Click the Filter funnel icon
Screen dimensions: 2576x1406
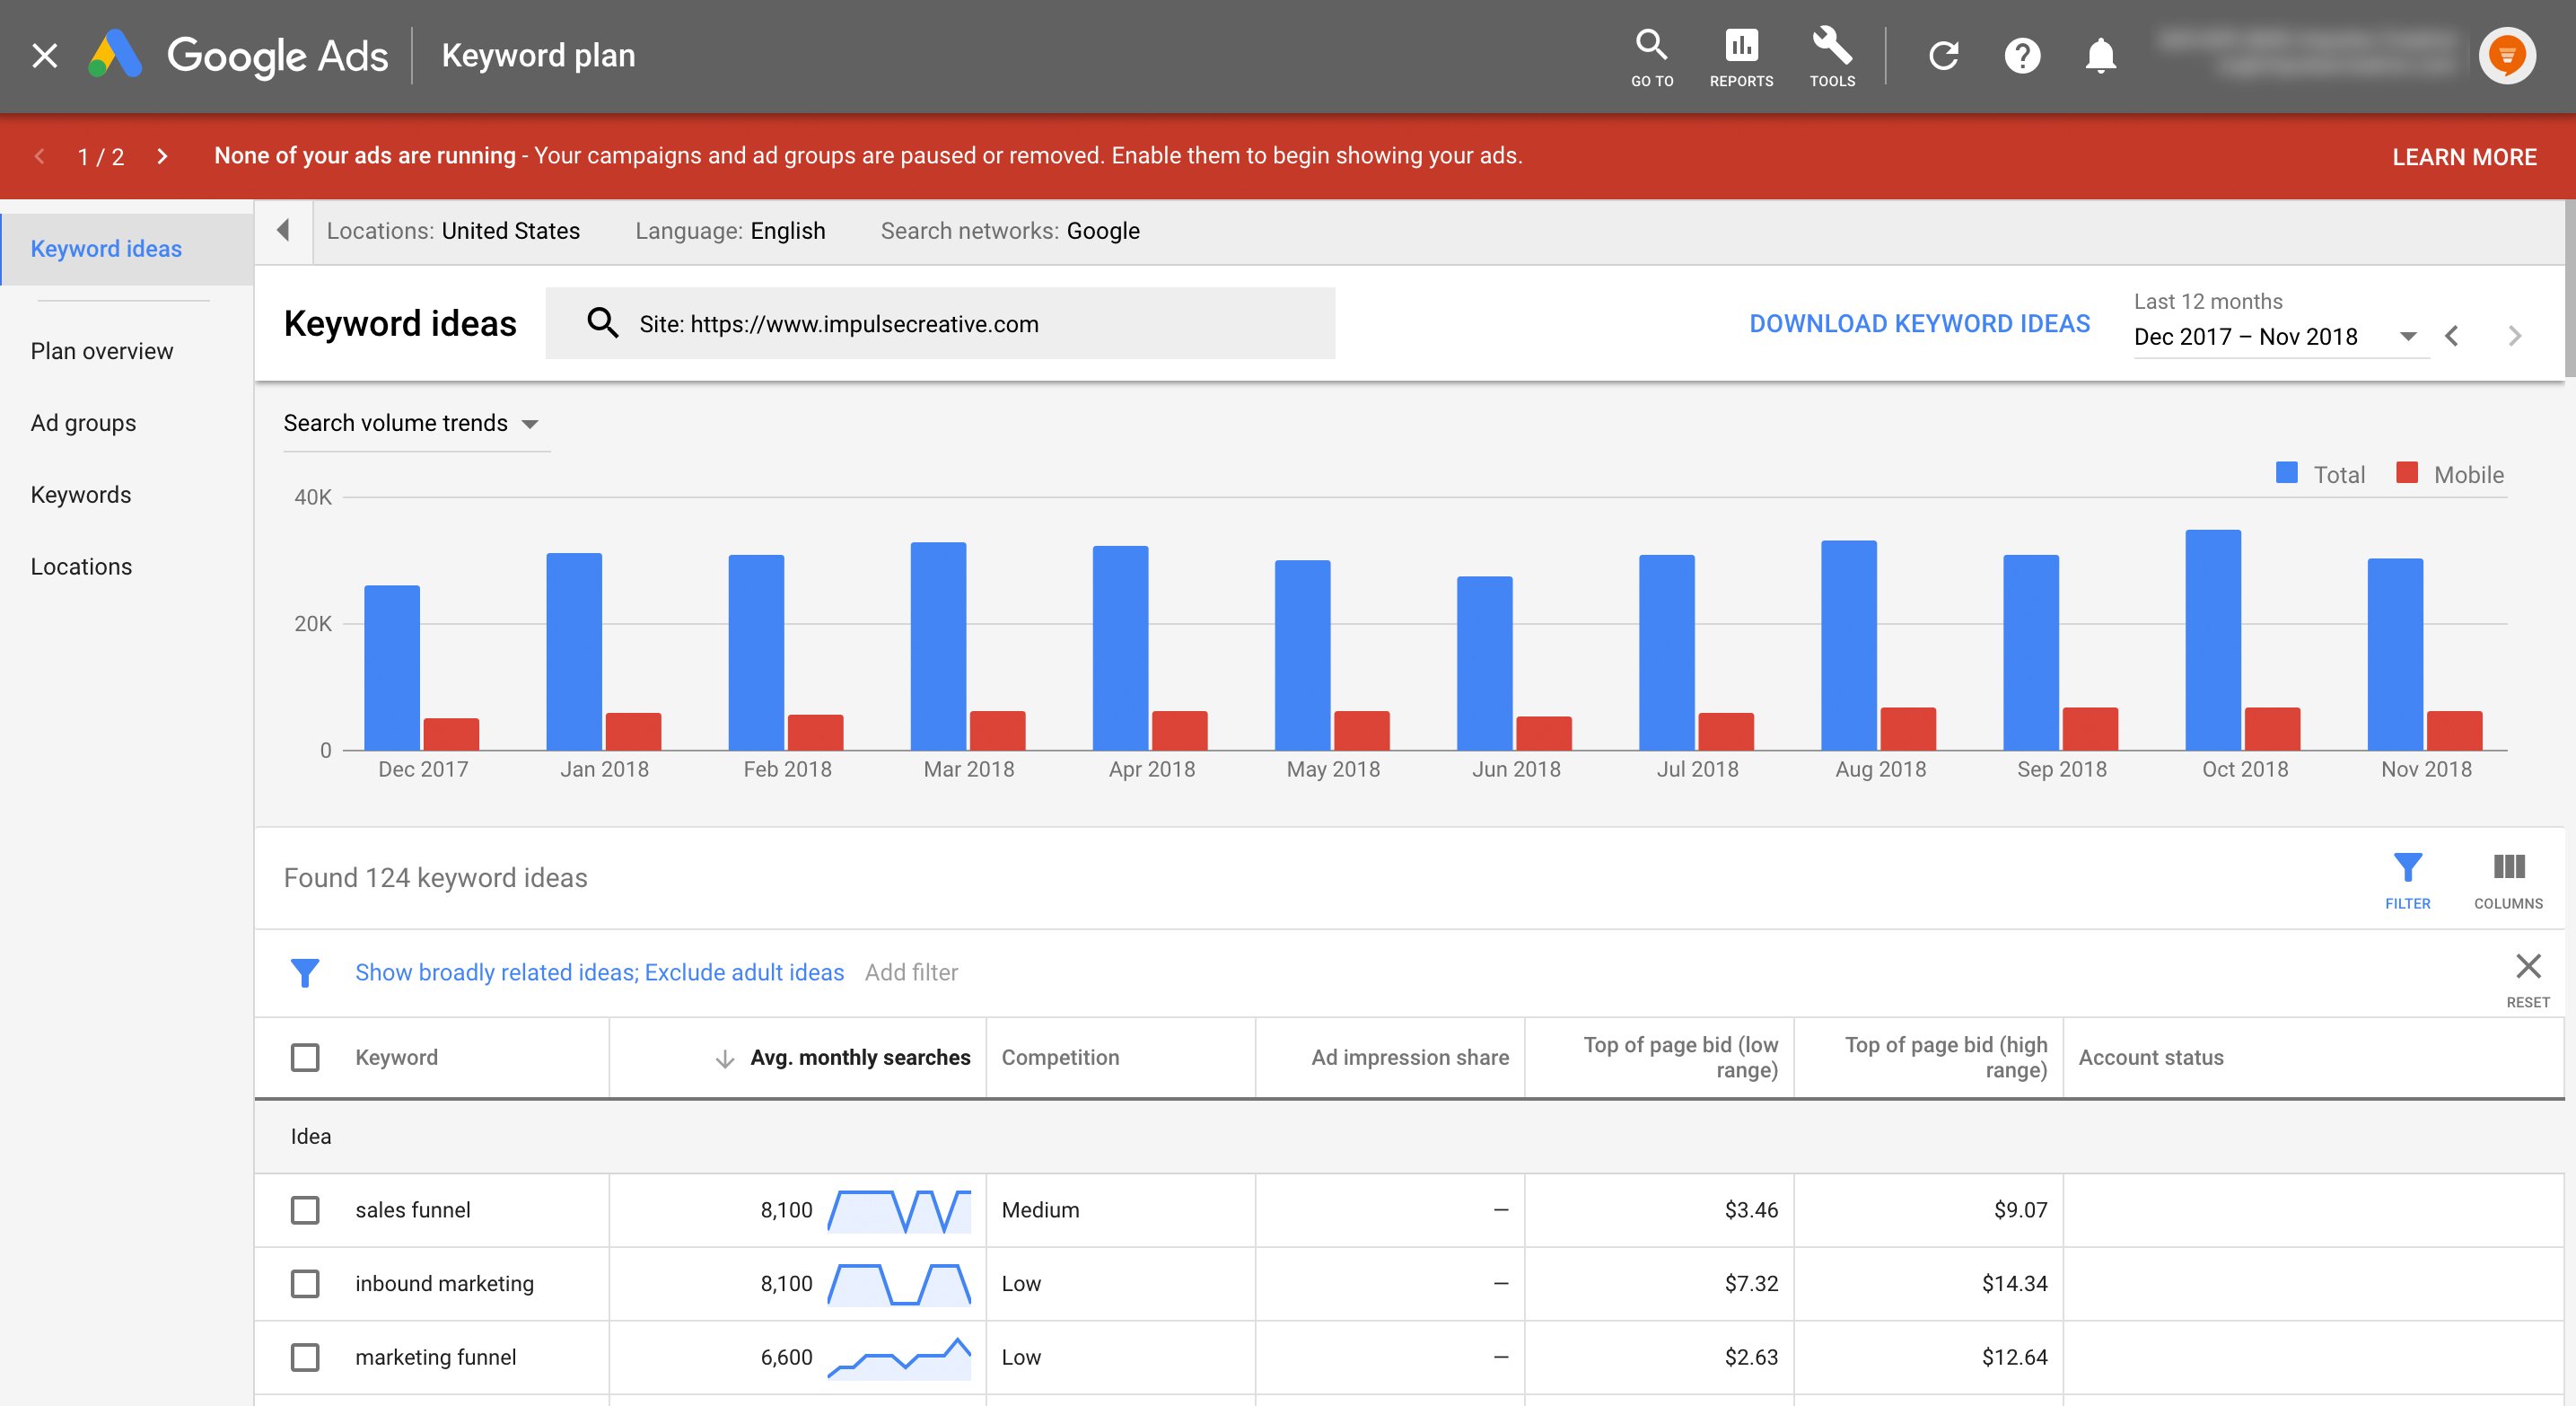tap(2407, 878)
